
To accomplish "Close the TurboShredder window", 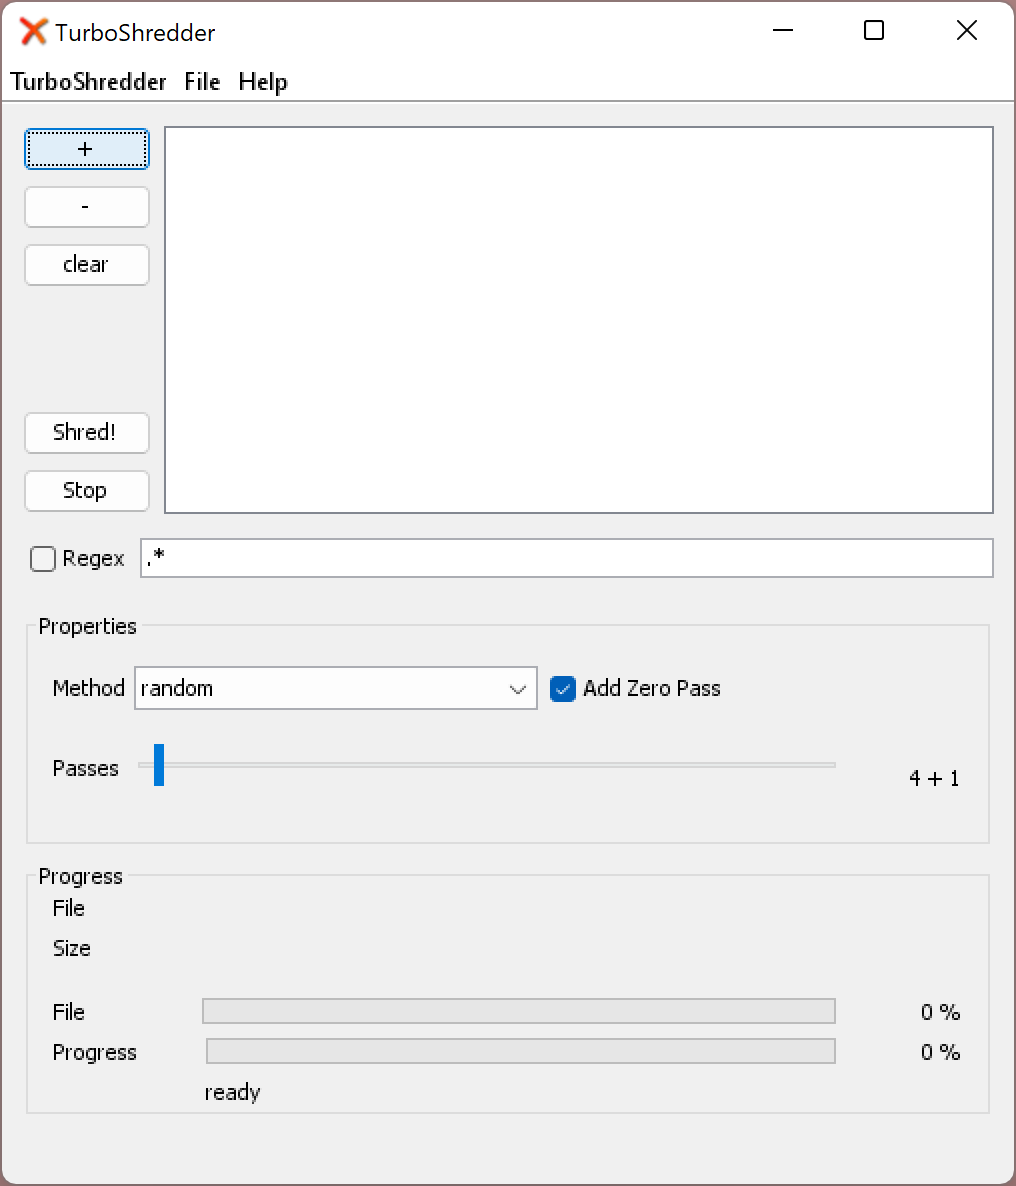I will point(967,30).
